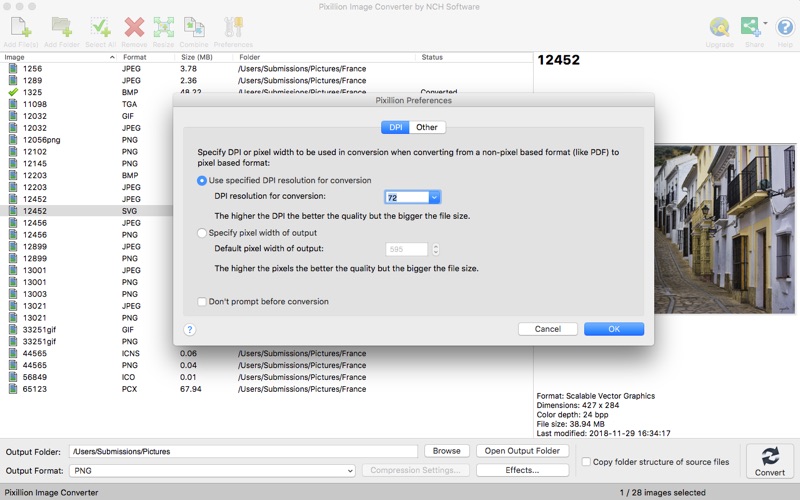Click the Effects... button
This screenshot has height=500, width=800.
point(522,470)
